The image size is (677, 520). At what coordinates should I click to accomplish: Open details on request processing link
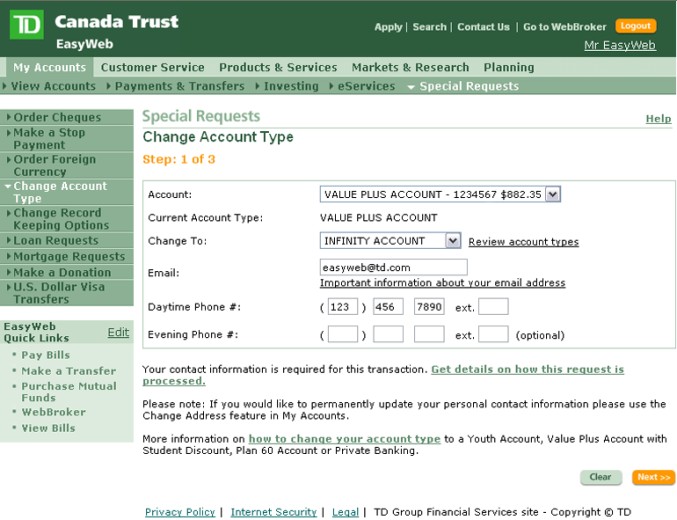(x=527, y=369)
